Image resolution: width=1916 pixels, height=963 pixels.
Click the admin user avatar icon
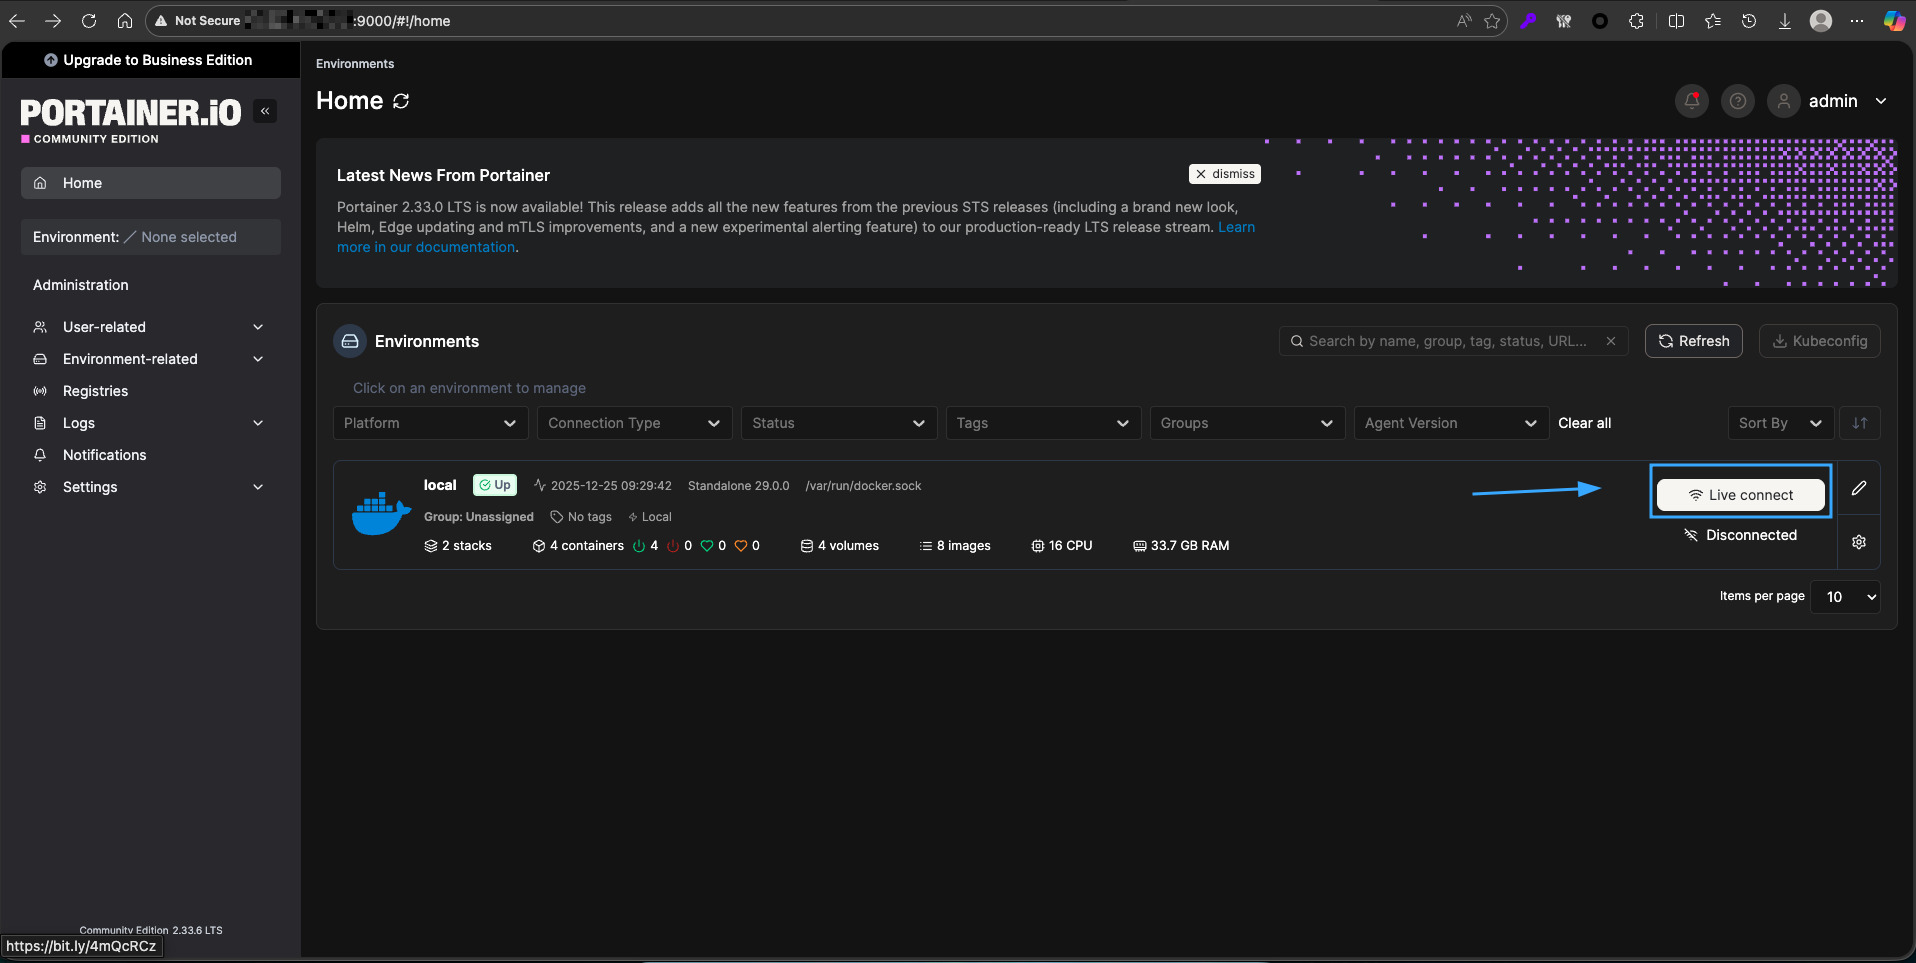[1783, 100]
